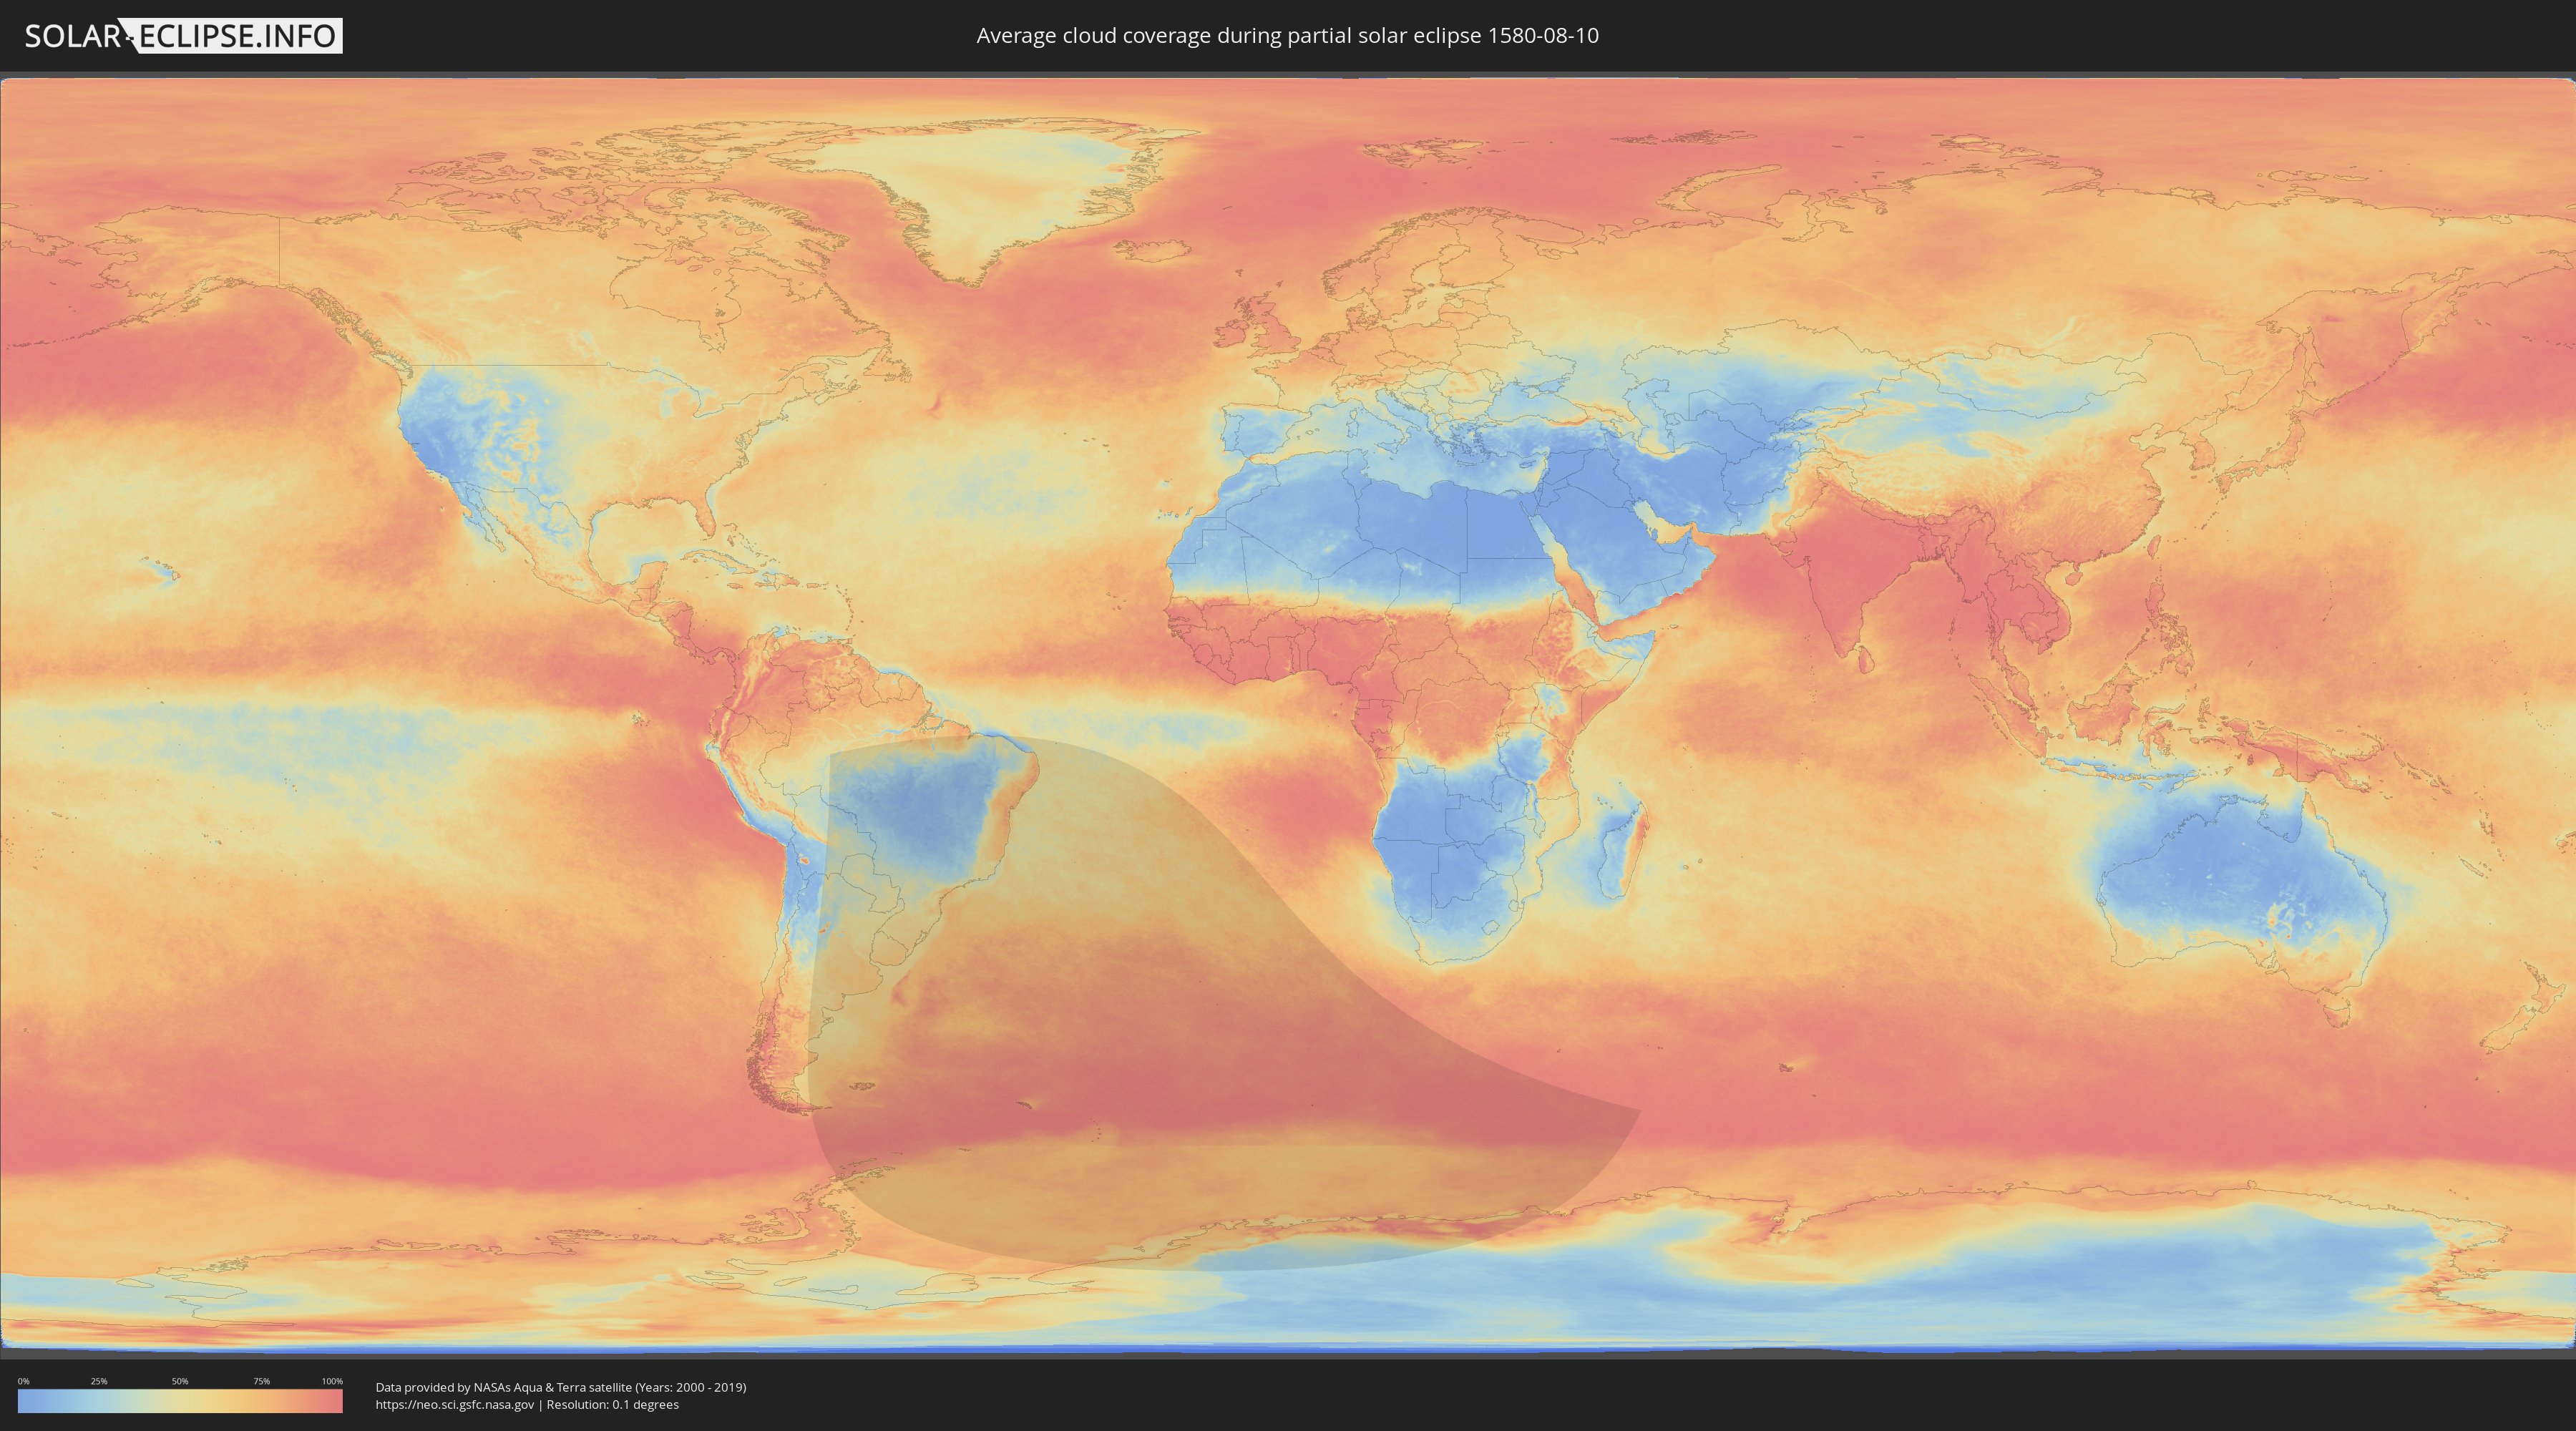This screenshot has width=2576, height=1431.
Task: Click the 50% label on the legend
Action: pos(180,1381)
